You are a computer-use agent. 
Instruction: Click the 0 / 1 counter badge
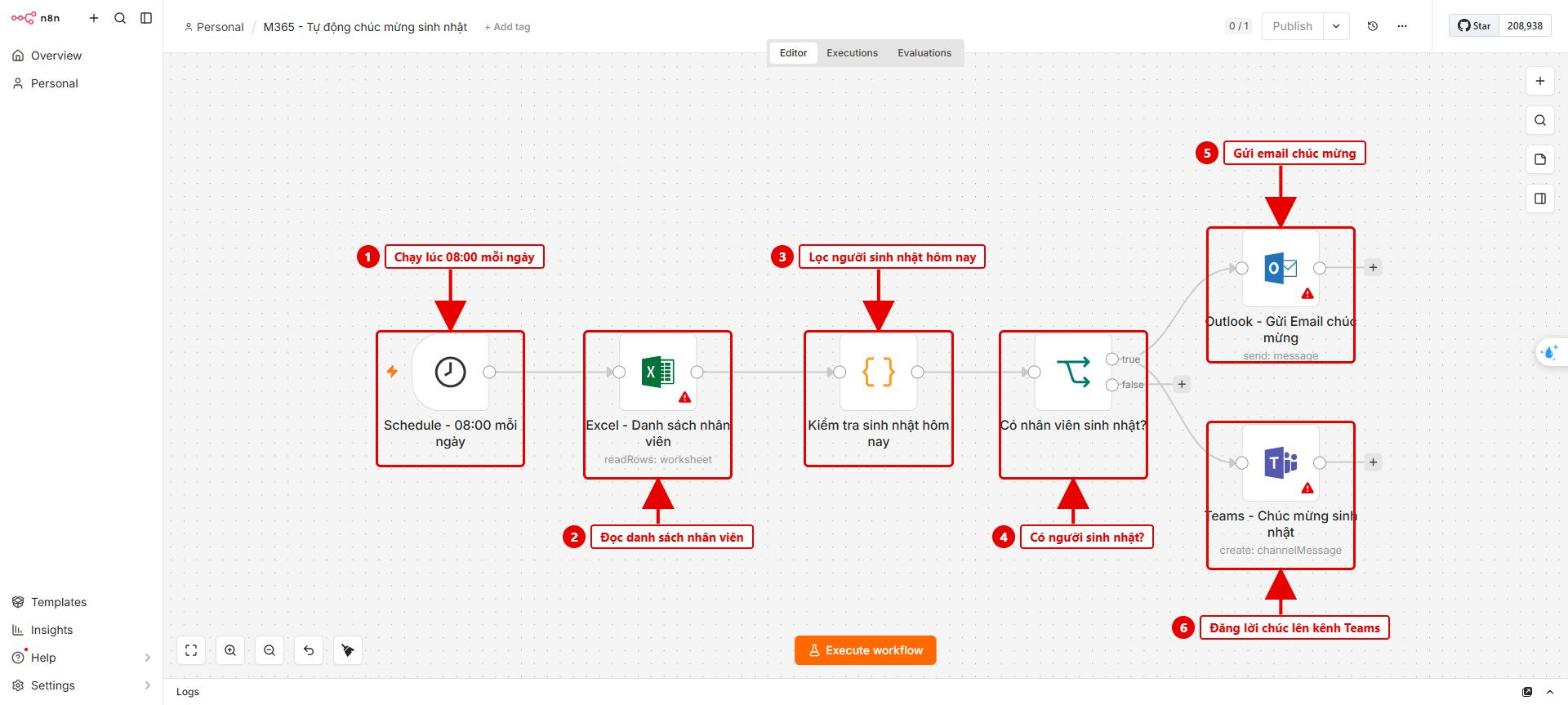[x=1238, y=26]
